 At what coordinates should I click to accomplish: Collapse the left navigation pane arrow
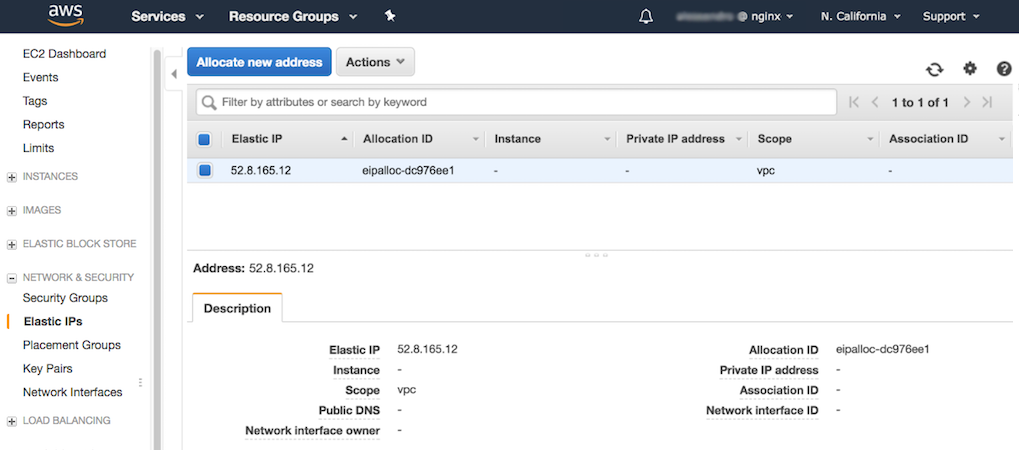(173, 74)
